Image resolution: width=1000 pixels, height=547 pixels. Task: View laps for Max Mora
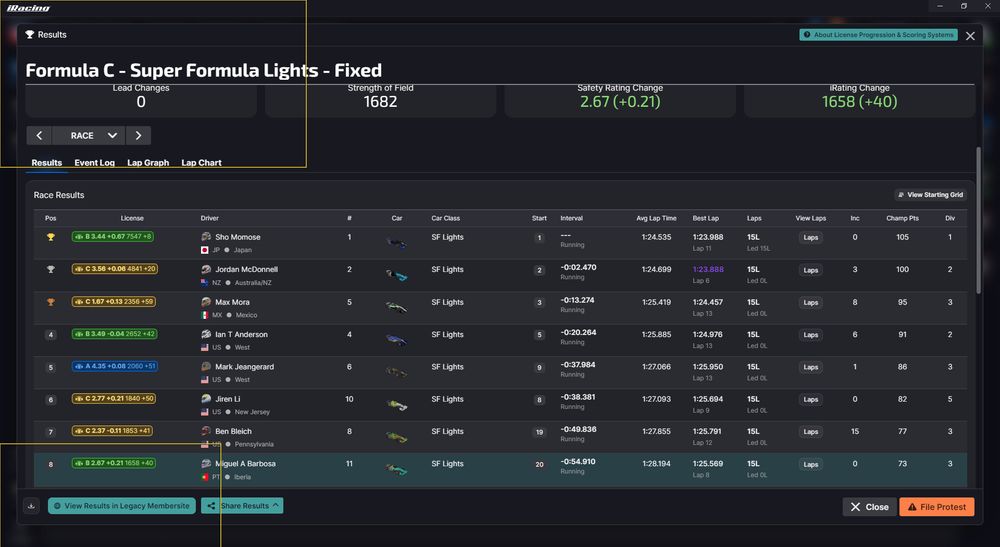pyautogui.click(x=811, y=302)
